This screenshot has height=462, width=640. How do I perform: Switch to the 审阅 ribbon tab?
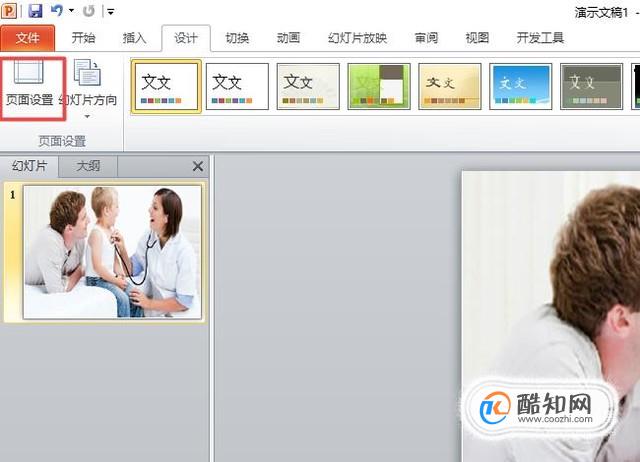[426, 38]
